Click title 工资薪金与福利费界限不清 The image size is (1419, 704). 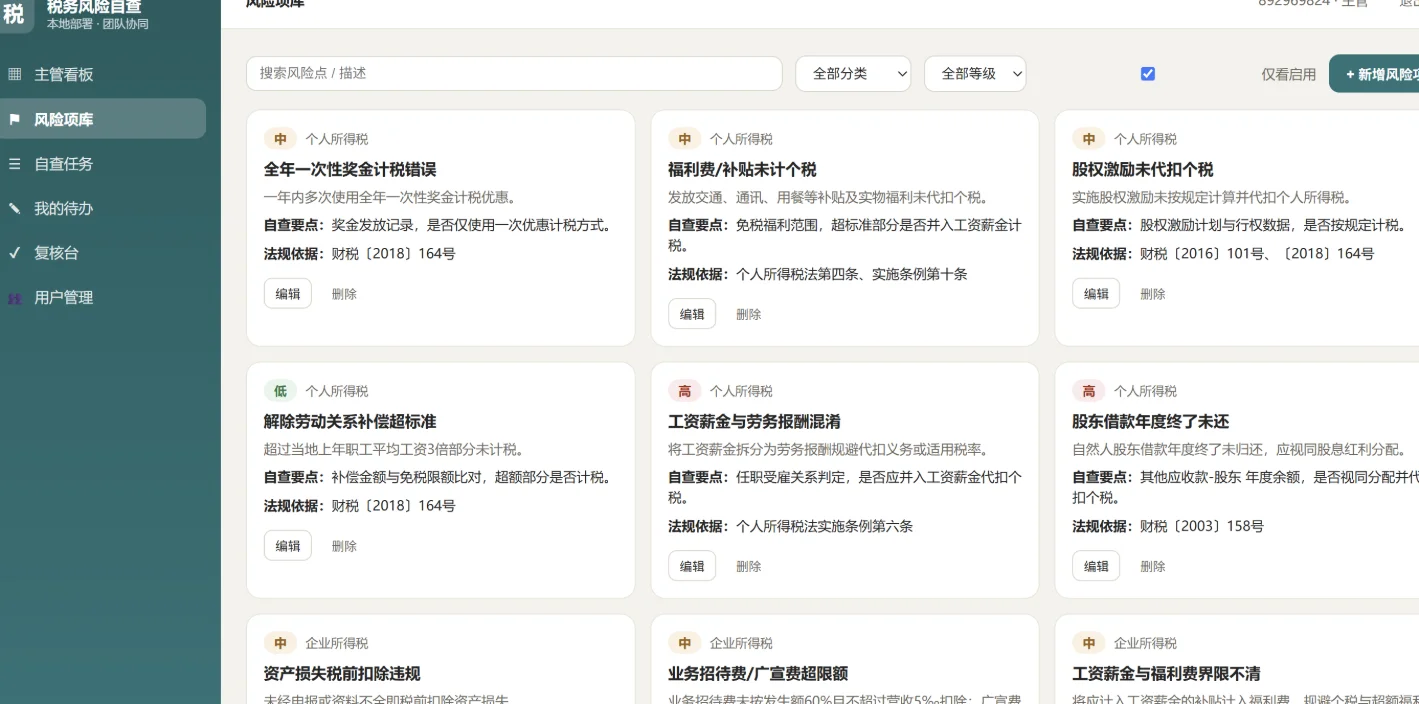pos(1166,673)
